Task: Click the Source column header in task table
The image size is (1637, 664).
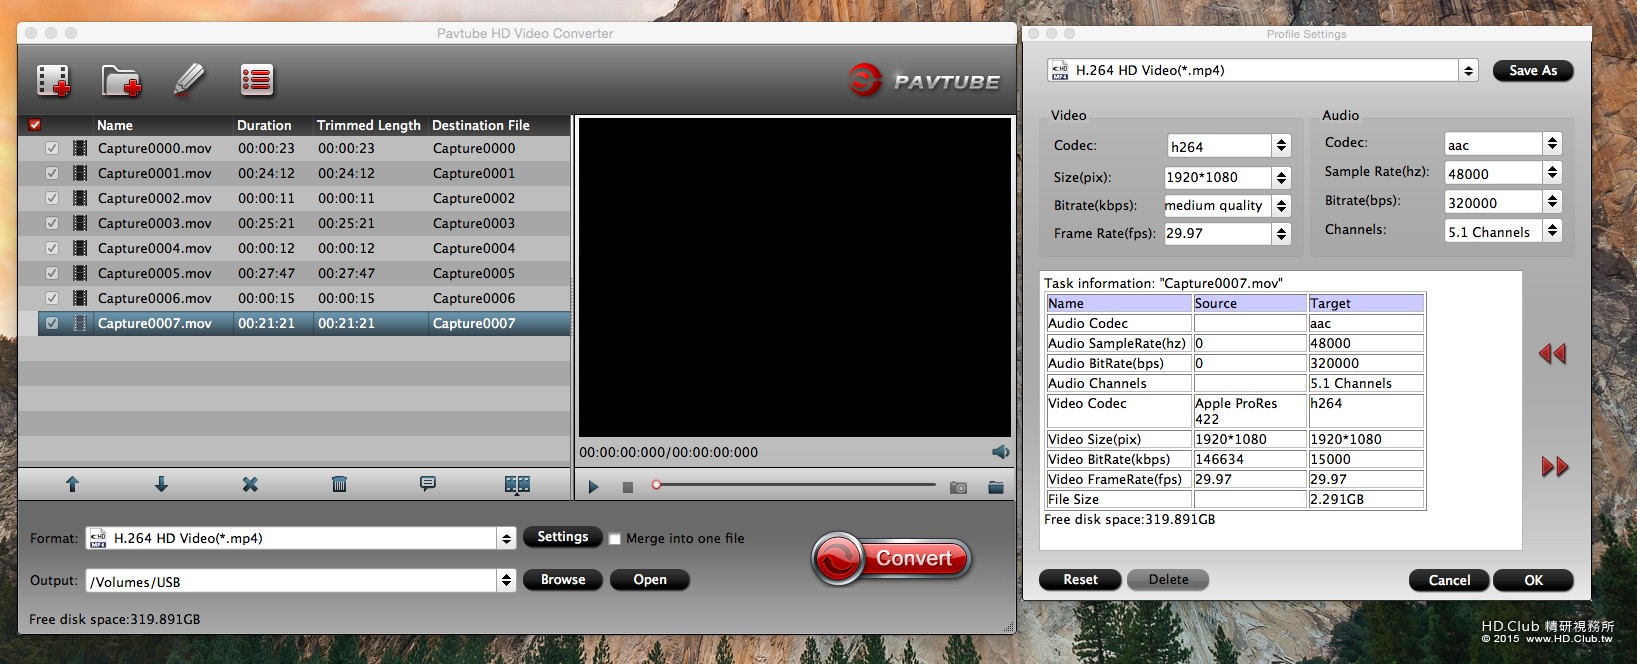Action: (x=1250, y=303)
